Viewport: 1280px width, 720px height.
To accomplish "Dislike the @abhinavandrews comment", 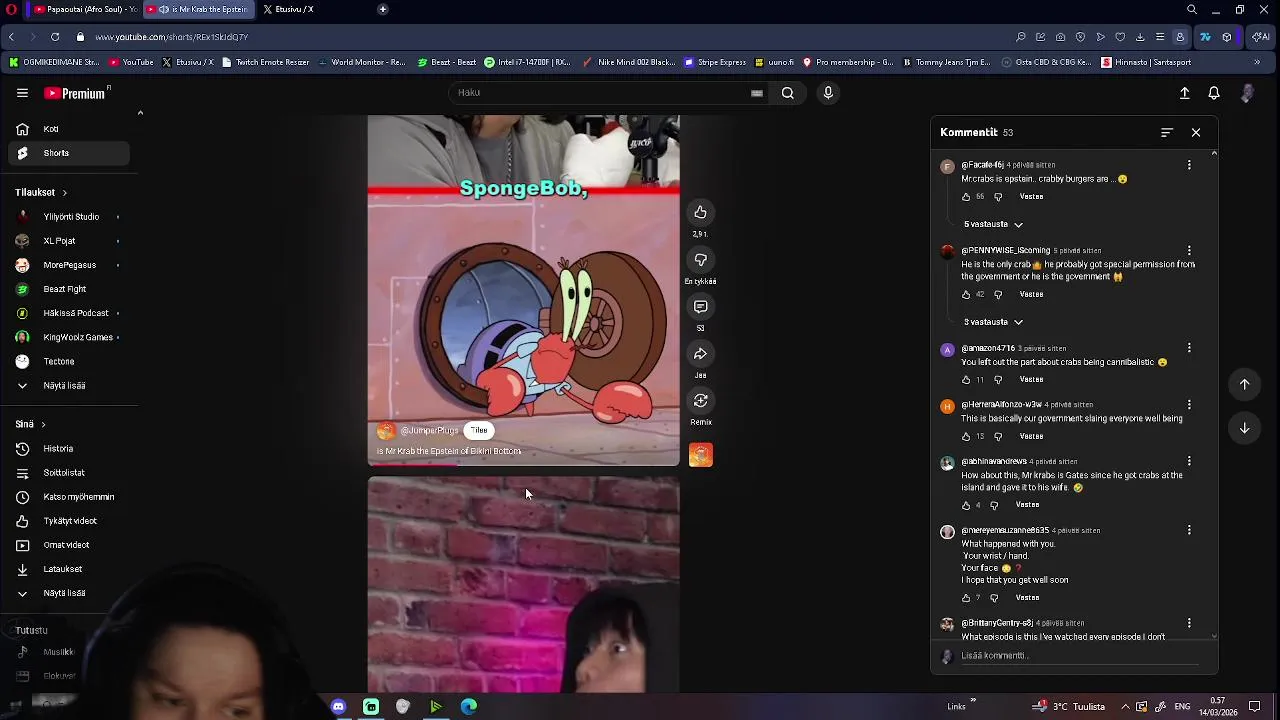I will 994,505.
